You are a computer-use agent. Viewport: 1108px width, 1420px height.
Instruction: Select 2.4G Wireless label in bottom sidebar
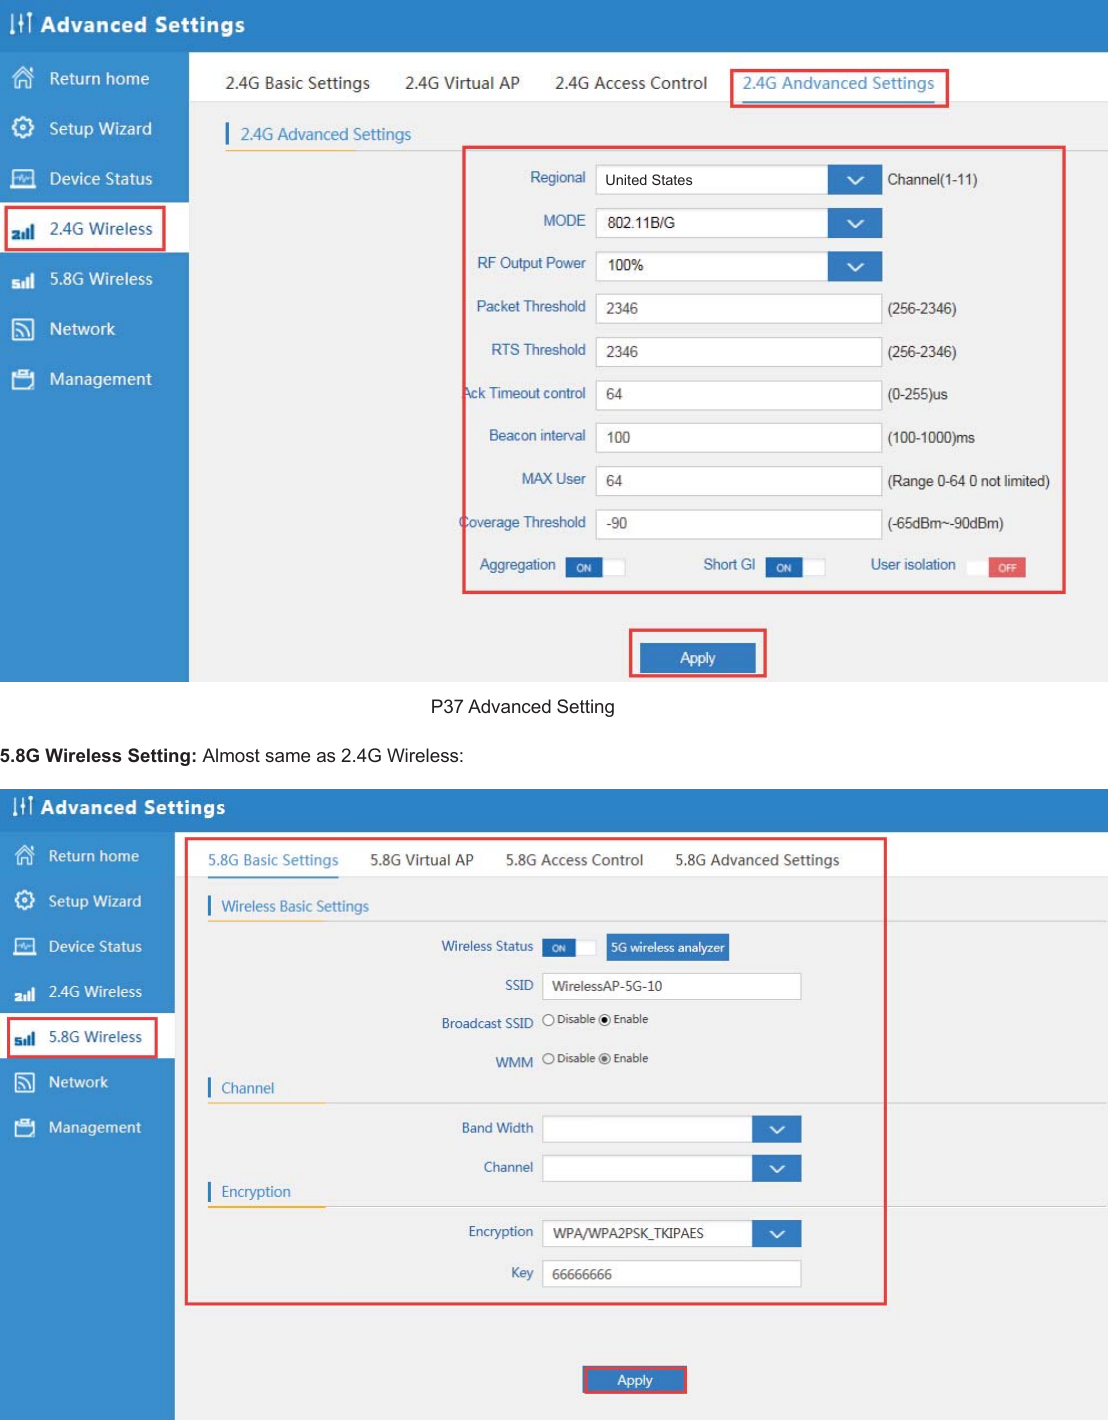95,992
